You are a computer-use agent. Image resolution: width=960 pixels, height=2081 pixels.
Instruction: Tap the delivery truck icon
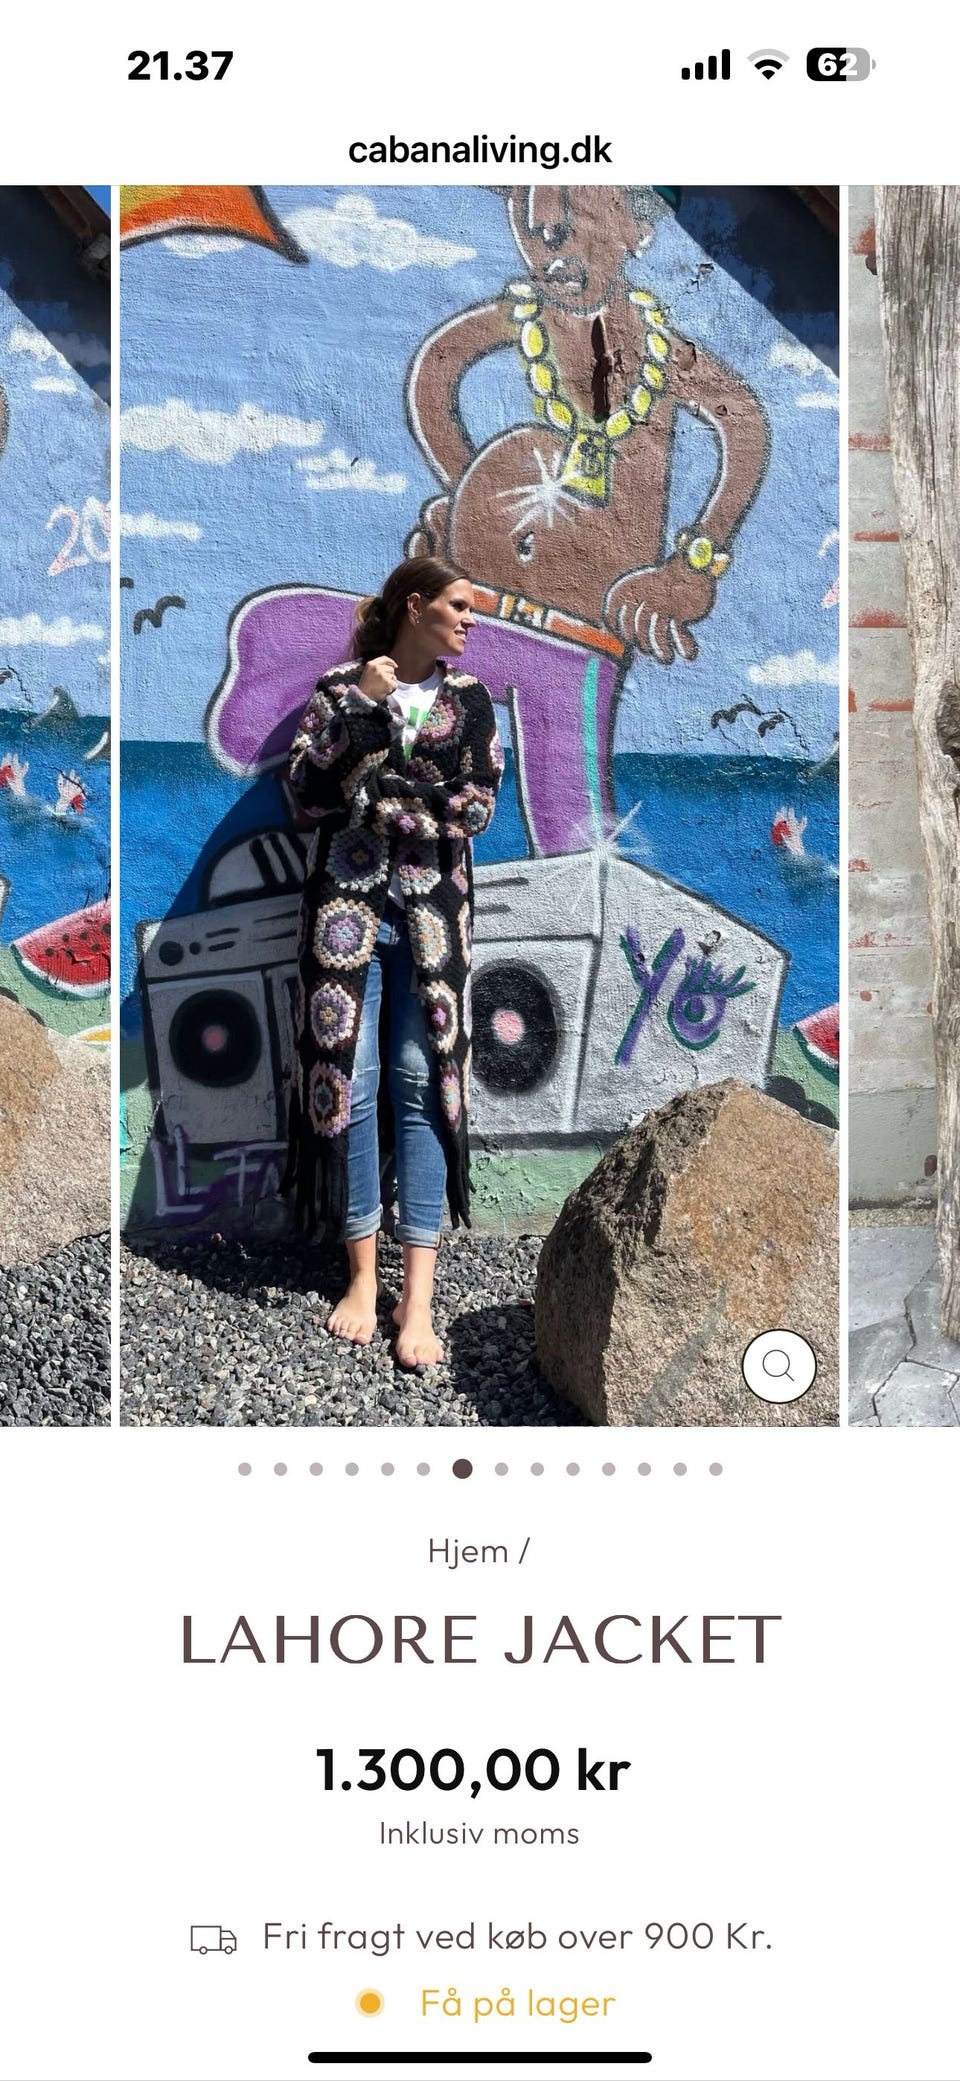pos(213,1941)
